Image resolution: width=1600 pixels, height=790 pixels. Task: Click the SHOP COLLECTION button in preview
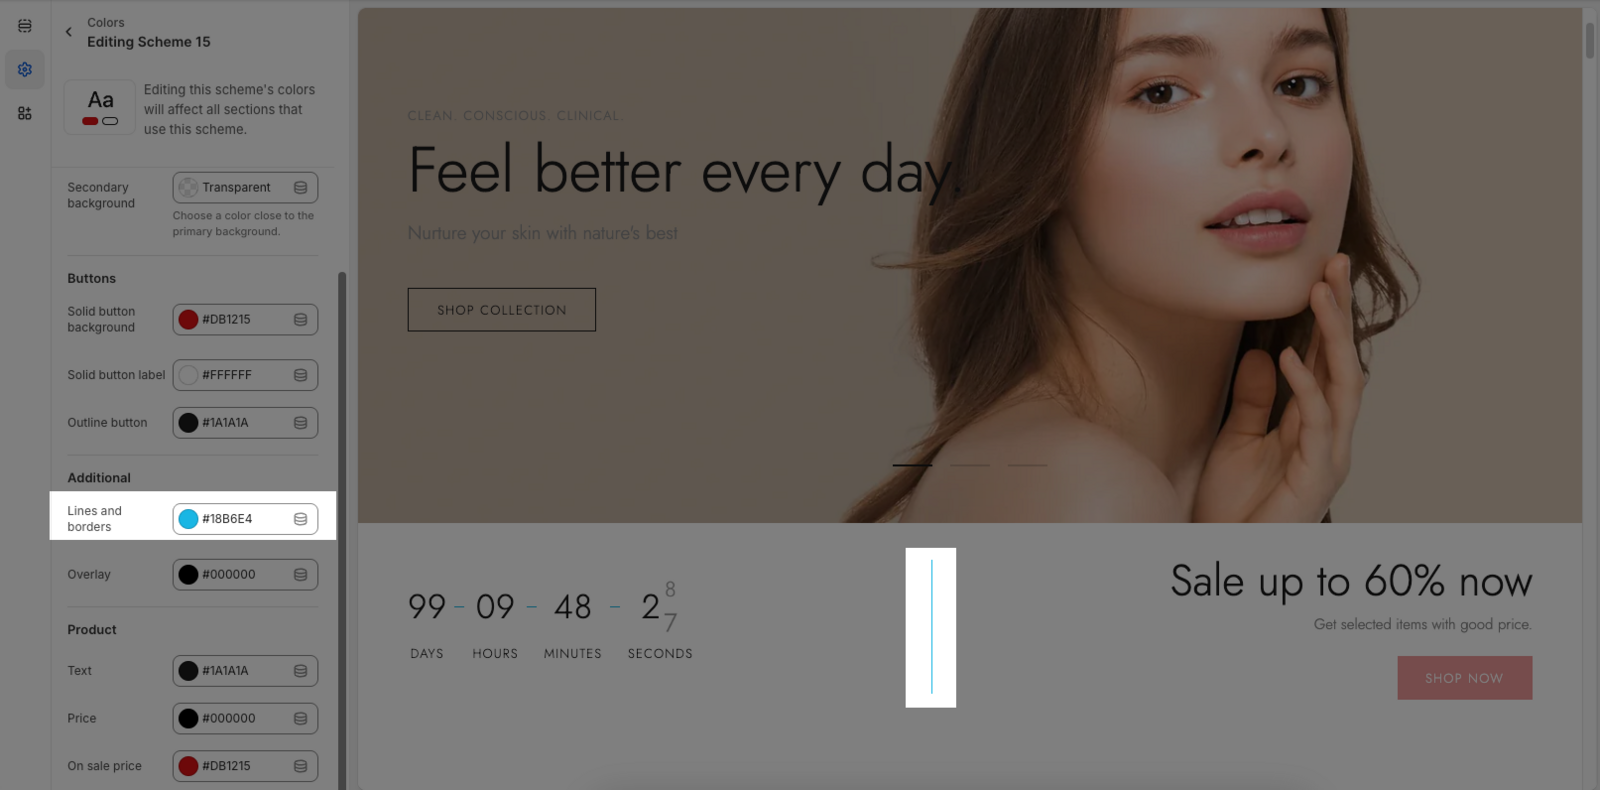[502, 310]
